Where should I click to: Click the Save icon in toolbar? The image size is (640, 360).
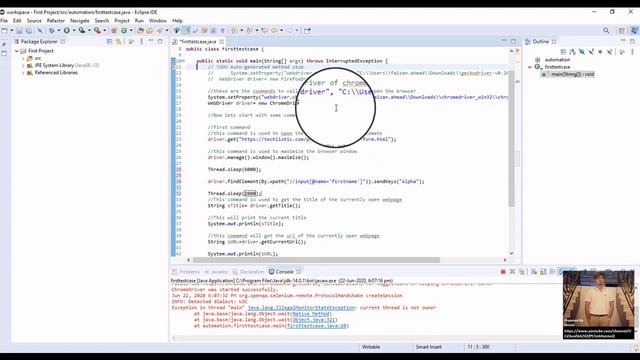point(19,31)
